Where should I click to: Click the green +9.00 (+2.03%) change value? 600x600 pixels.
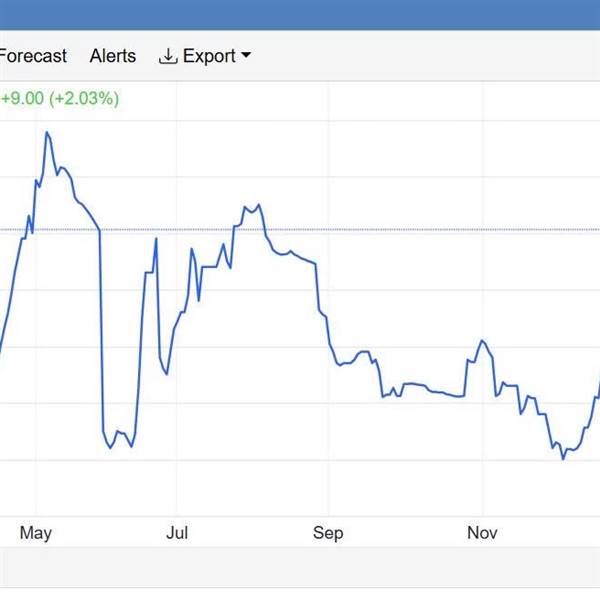[60, 99]
